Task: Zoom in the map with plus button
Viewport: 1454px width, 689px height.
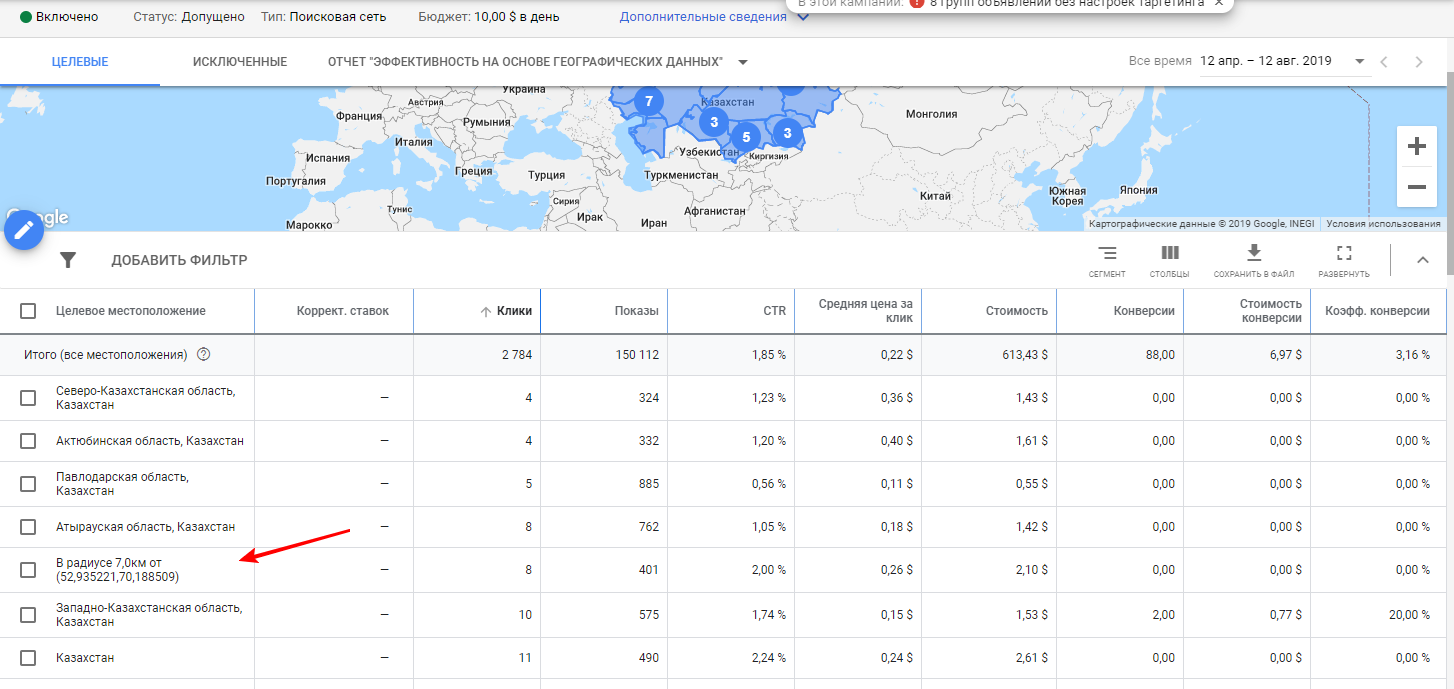Action: [x=1417, y=146]
